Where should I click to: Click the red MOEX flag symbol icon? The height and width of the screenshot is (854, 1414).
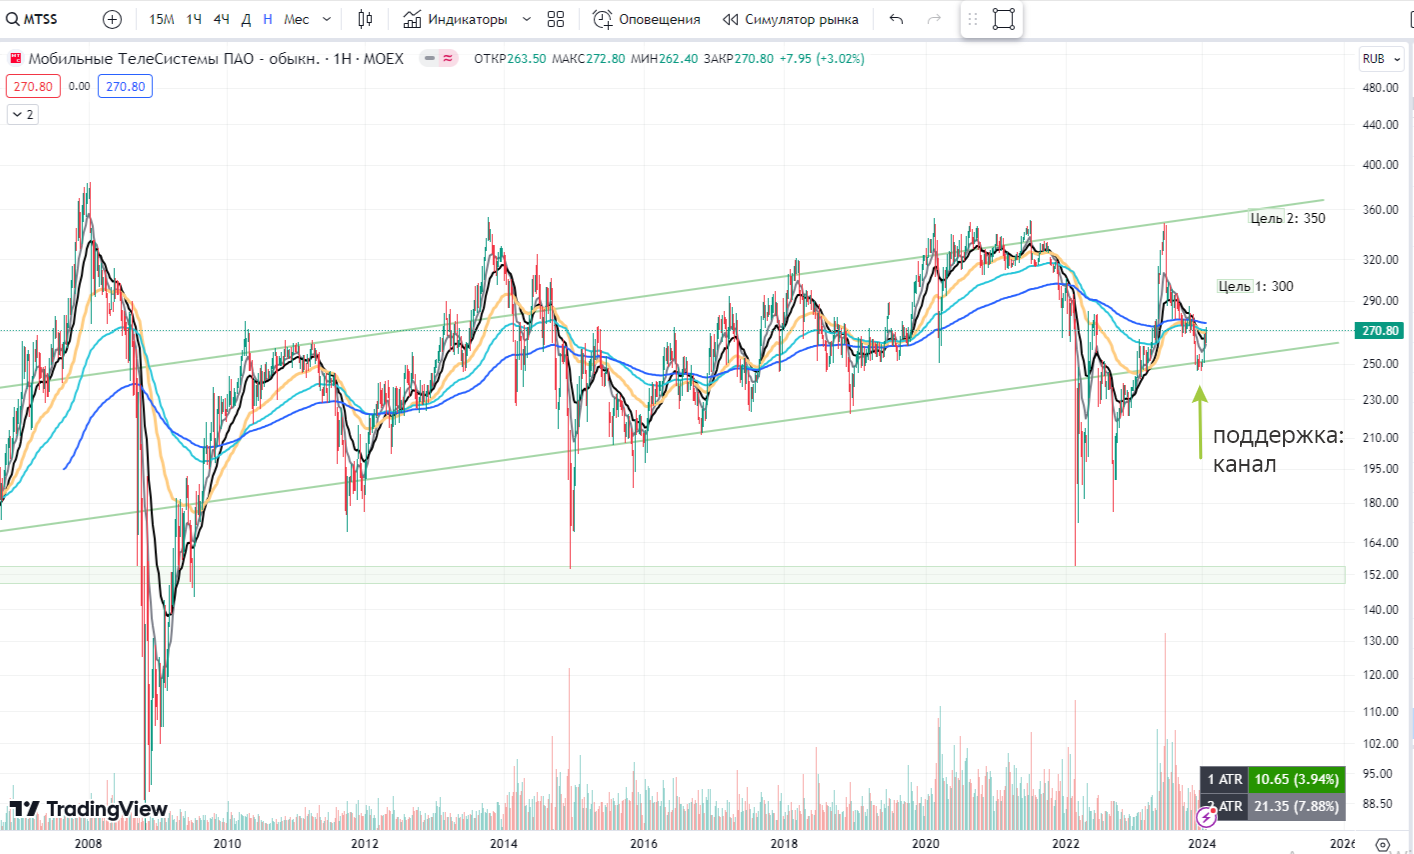coord(15,59)
